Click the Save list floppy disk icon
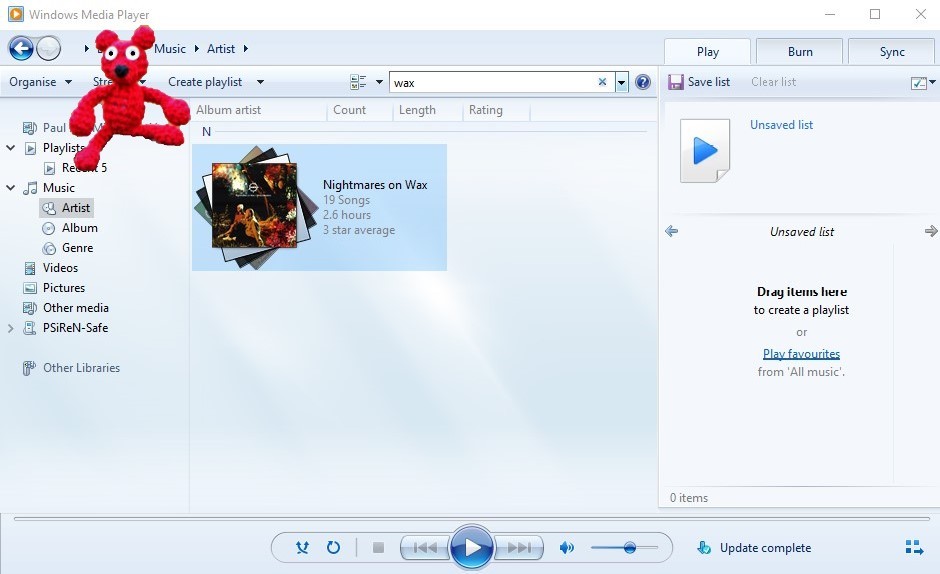Screen dimensions: 940x574 coord(676,82)
